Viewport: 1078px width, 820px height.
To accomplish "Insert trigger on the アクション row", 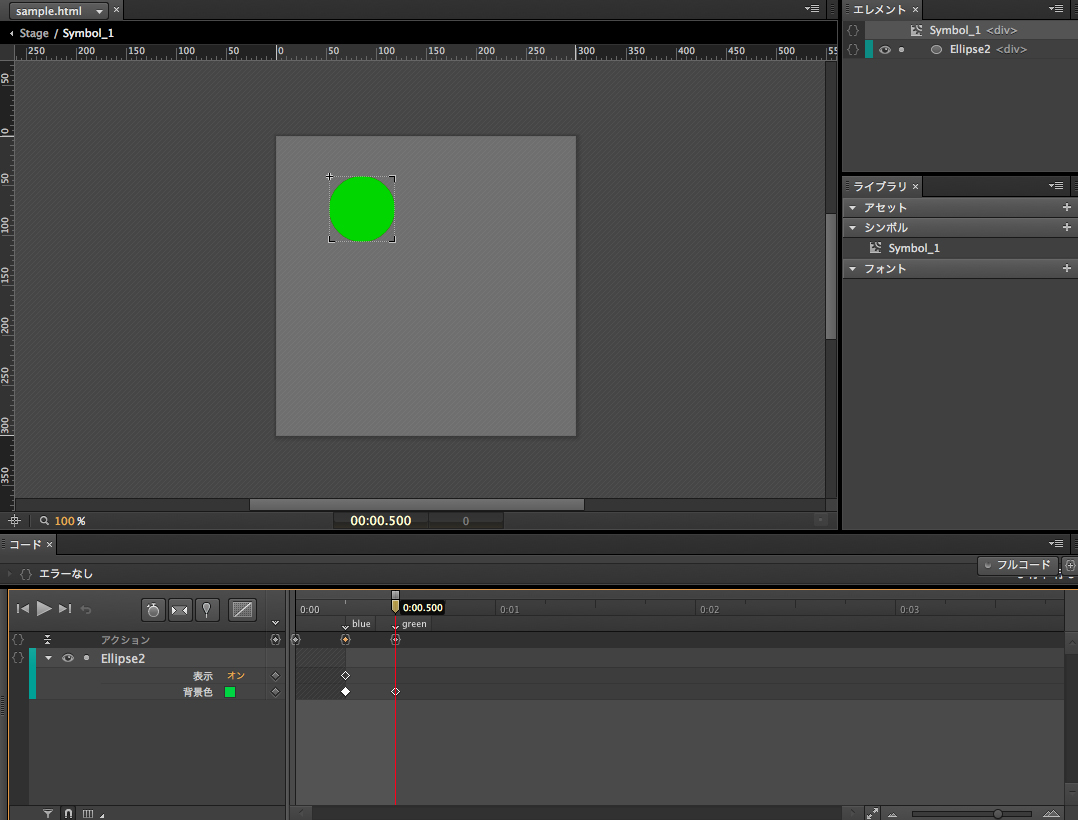I will [276, 640].
